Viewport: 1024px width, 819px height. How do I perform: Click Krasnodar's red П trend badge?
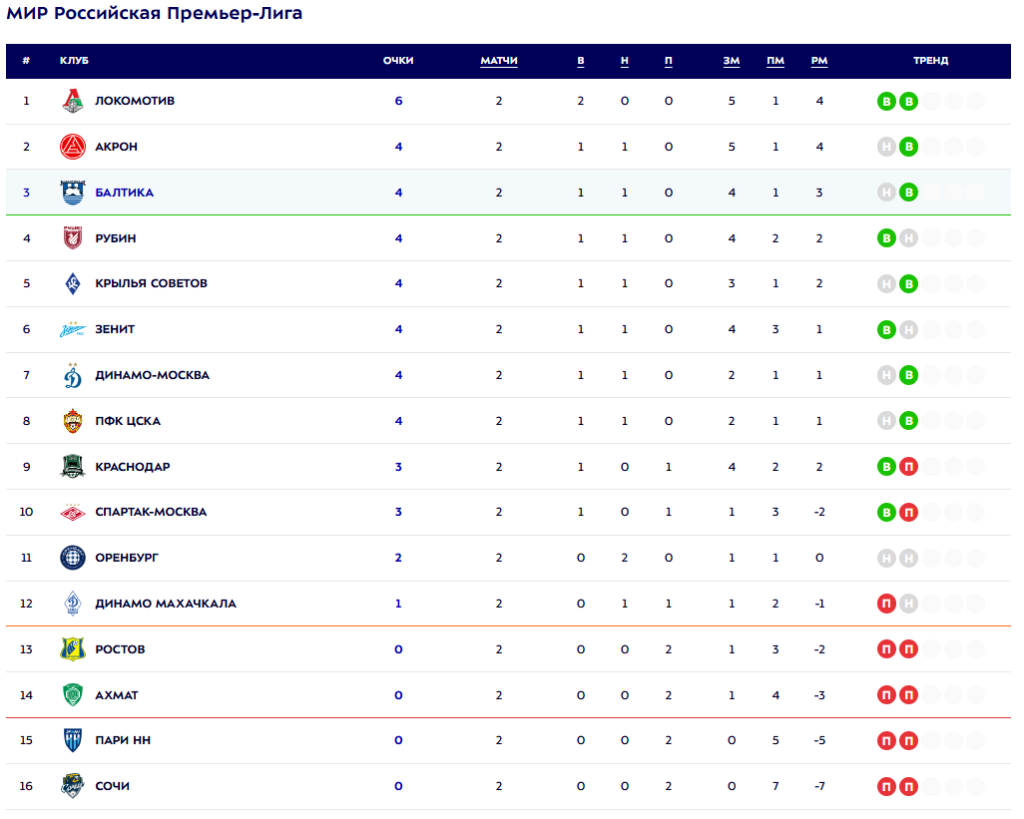[x=908, y=466]
